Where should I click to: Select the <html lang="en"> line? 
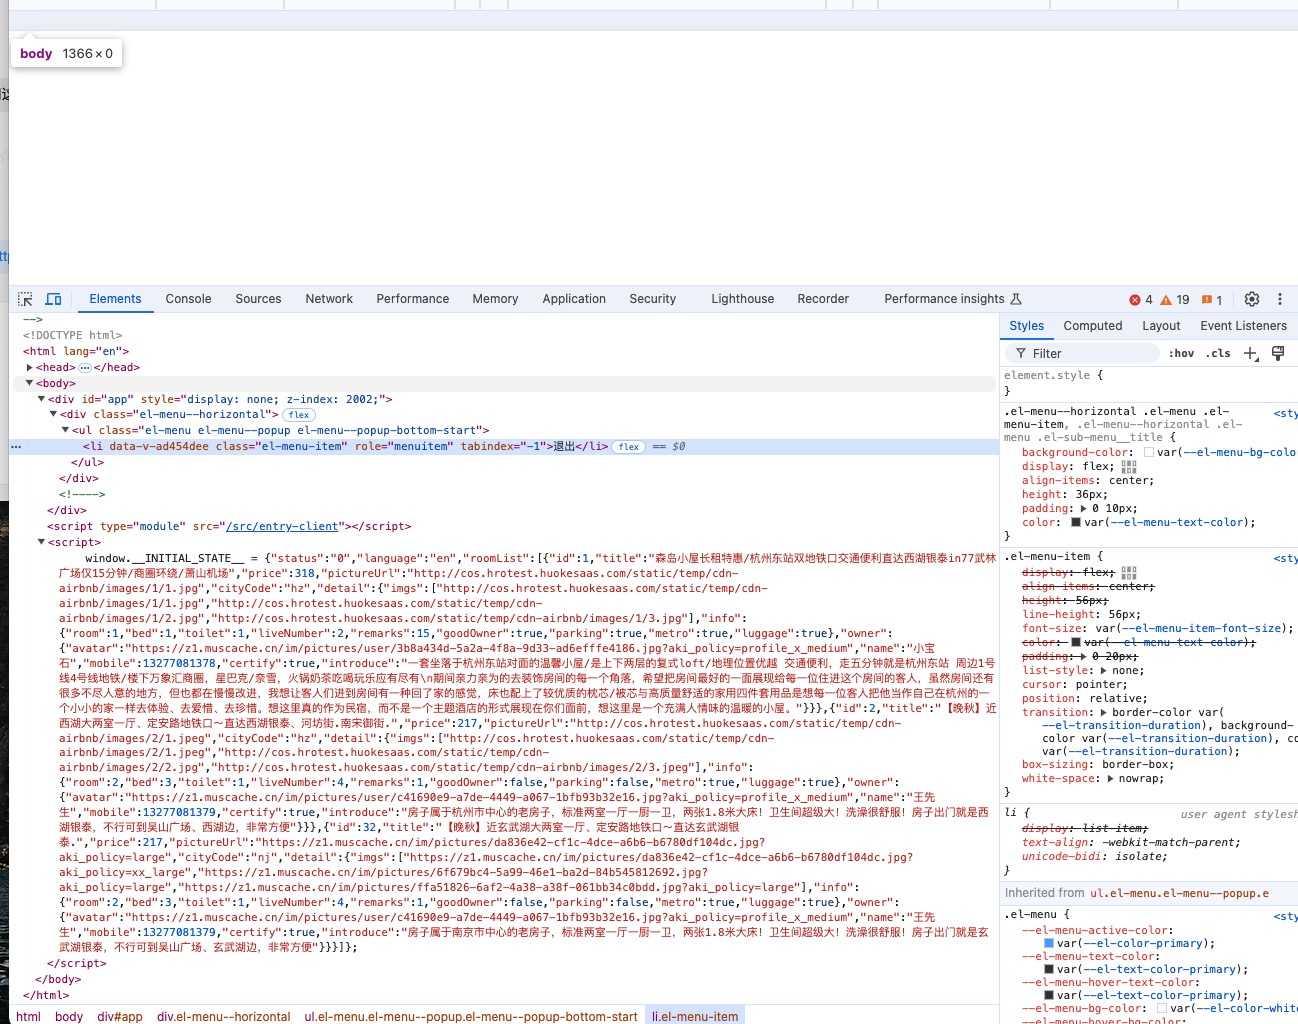pyautogui.click(x=76, y=351)
